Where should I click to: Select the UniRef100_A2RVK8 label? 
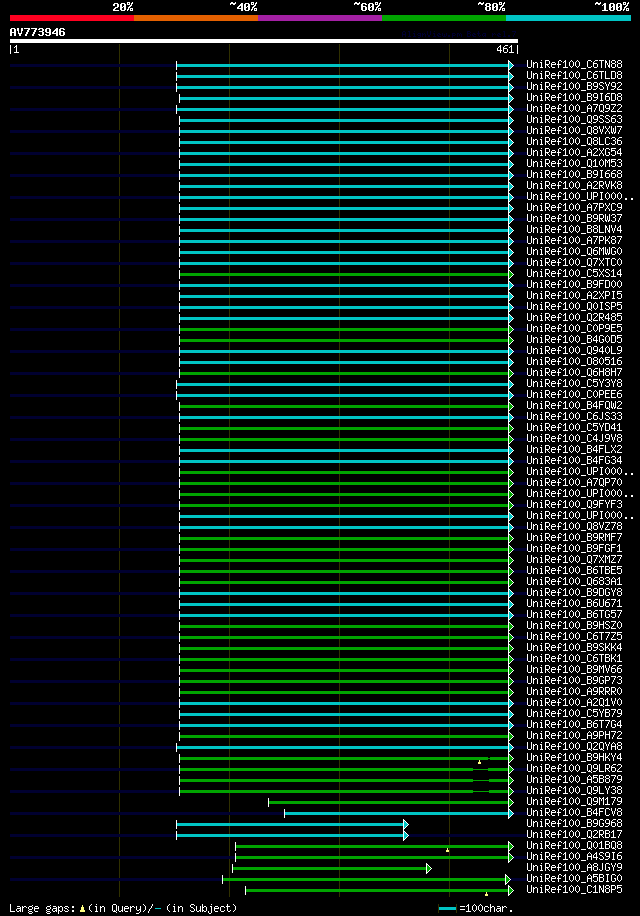coord(574,186)
